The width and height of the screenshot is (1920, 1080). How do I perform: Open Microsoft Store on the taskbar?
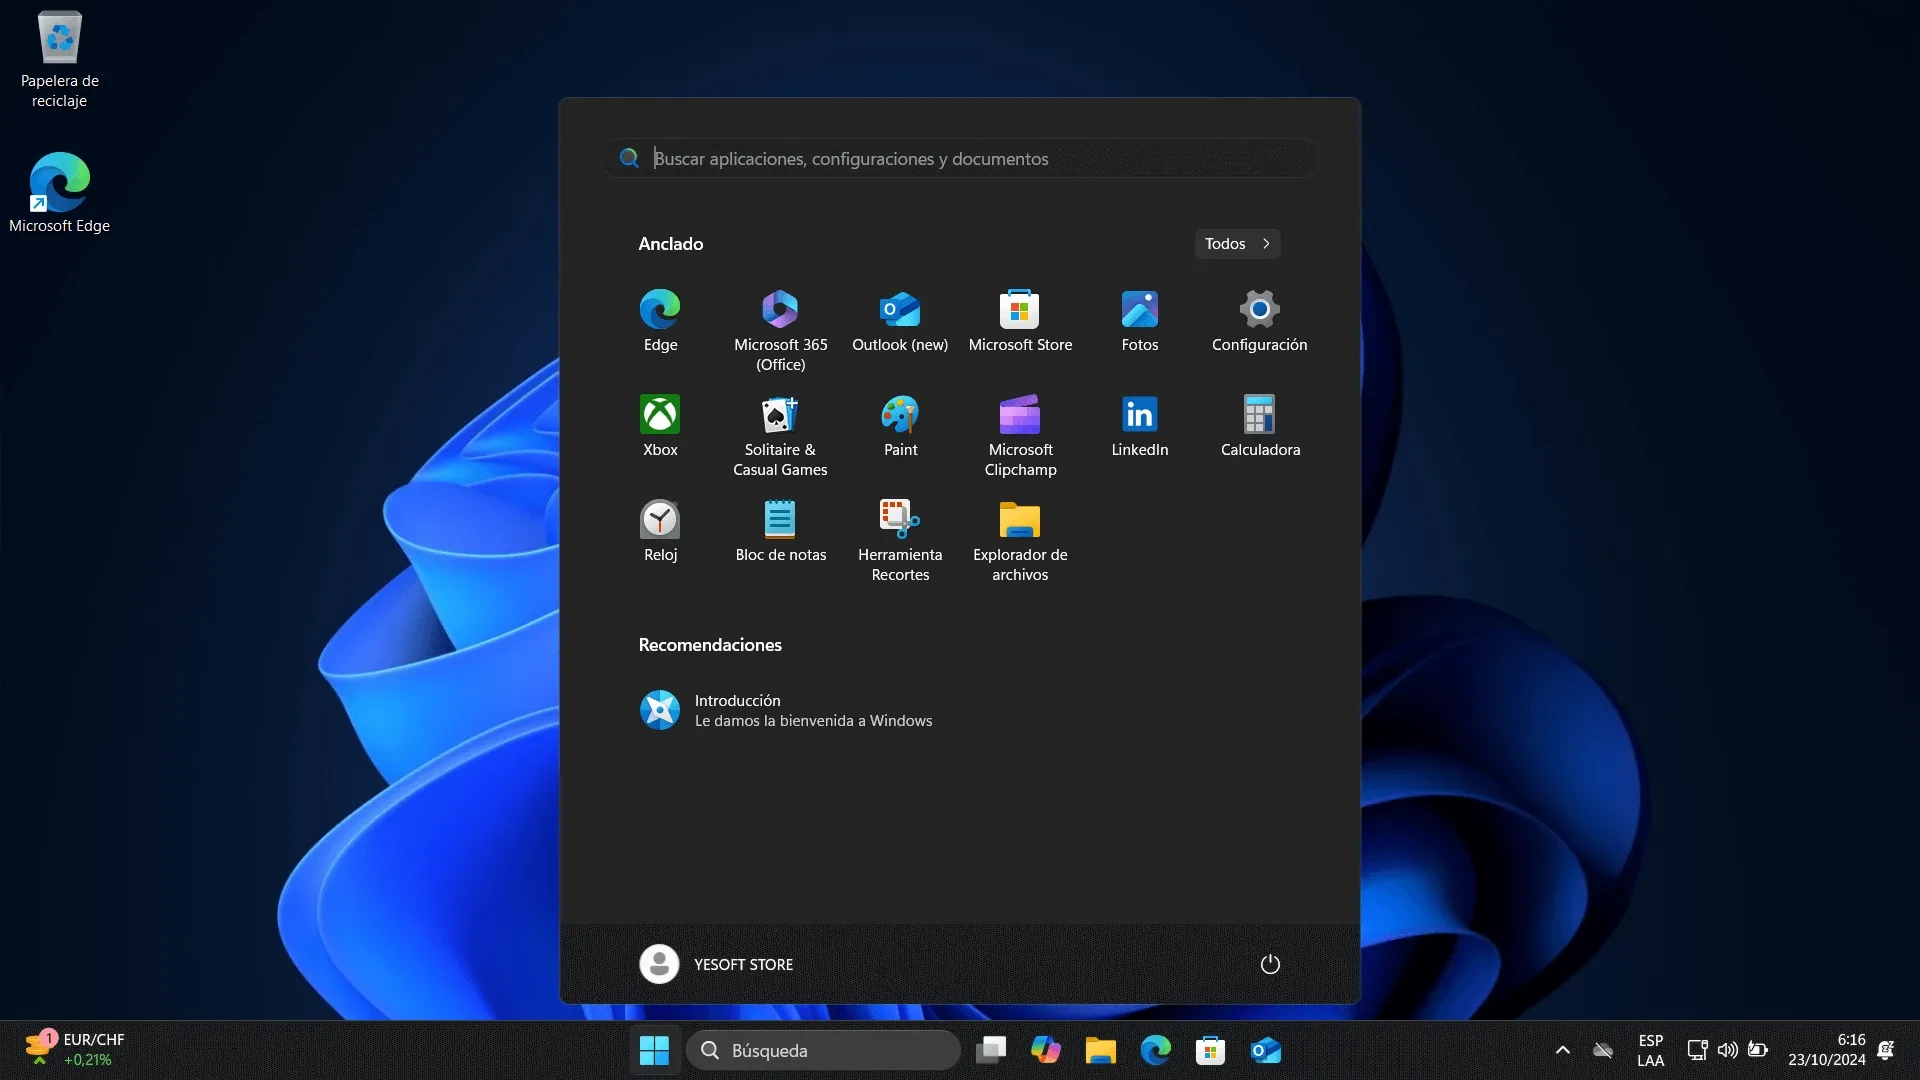[1211, 1050]
